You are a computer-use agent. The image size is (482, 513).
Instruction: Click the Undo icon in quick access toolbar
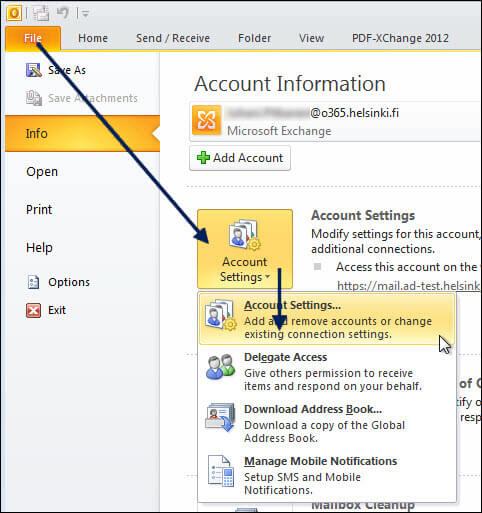(62, 13)
